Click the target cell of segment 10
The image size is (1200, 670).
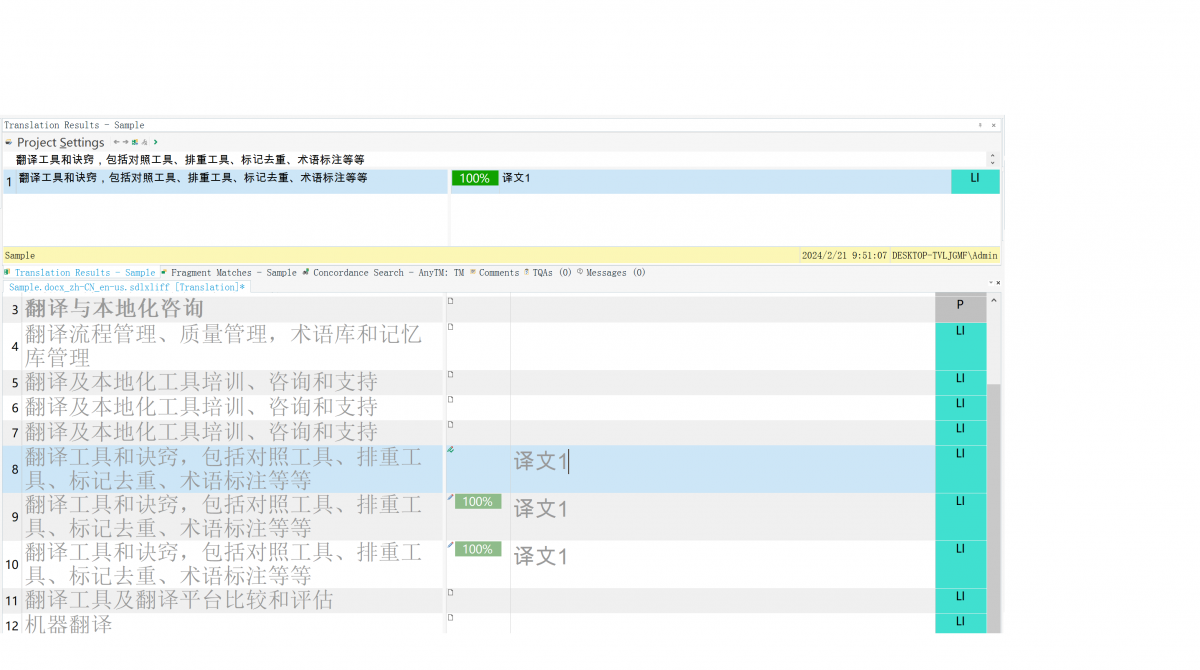[x=720, y=557]
